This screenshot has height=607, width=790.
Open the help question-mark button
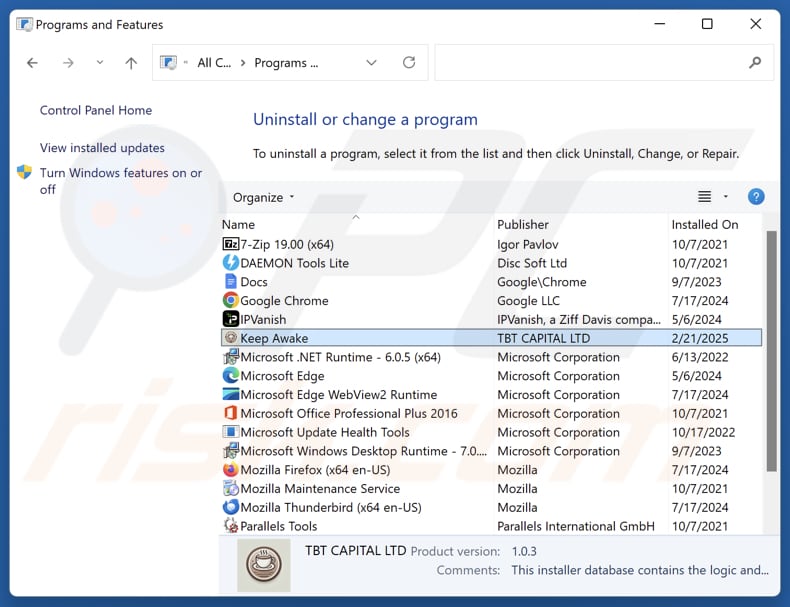click(x=756, y=196)
